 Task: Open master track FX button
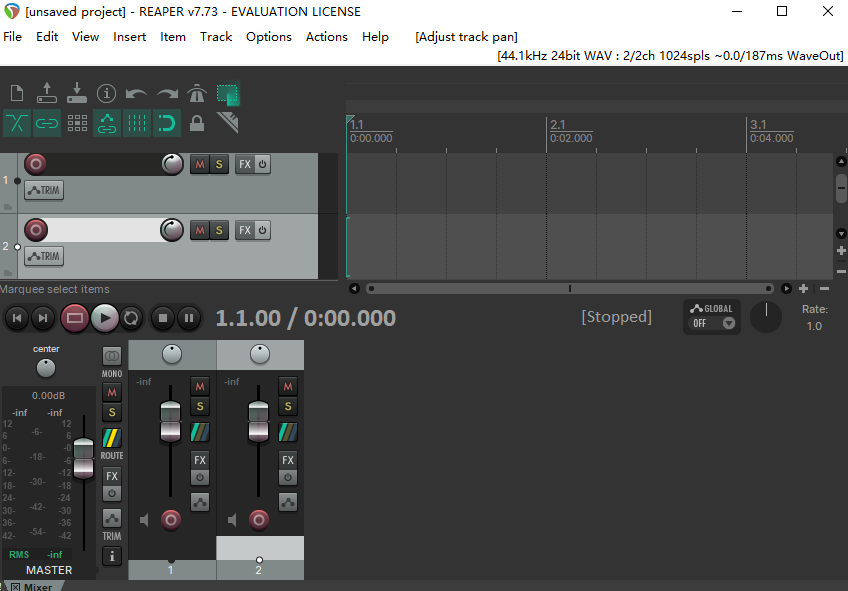click(112, 476)
